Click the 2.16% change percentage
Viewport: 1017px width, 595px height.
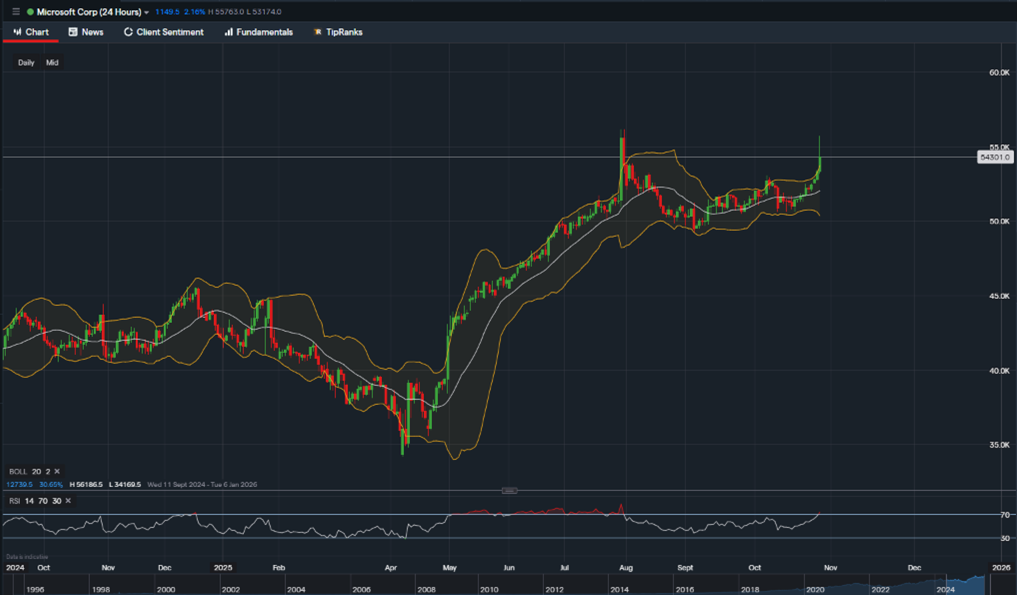click(x=194, y=11)
